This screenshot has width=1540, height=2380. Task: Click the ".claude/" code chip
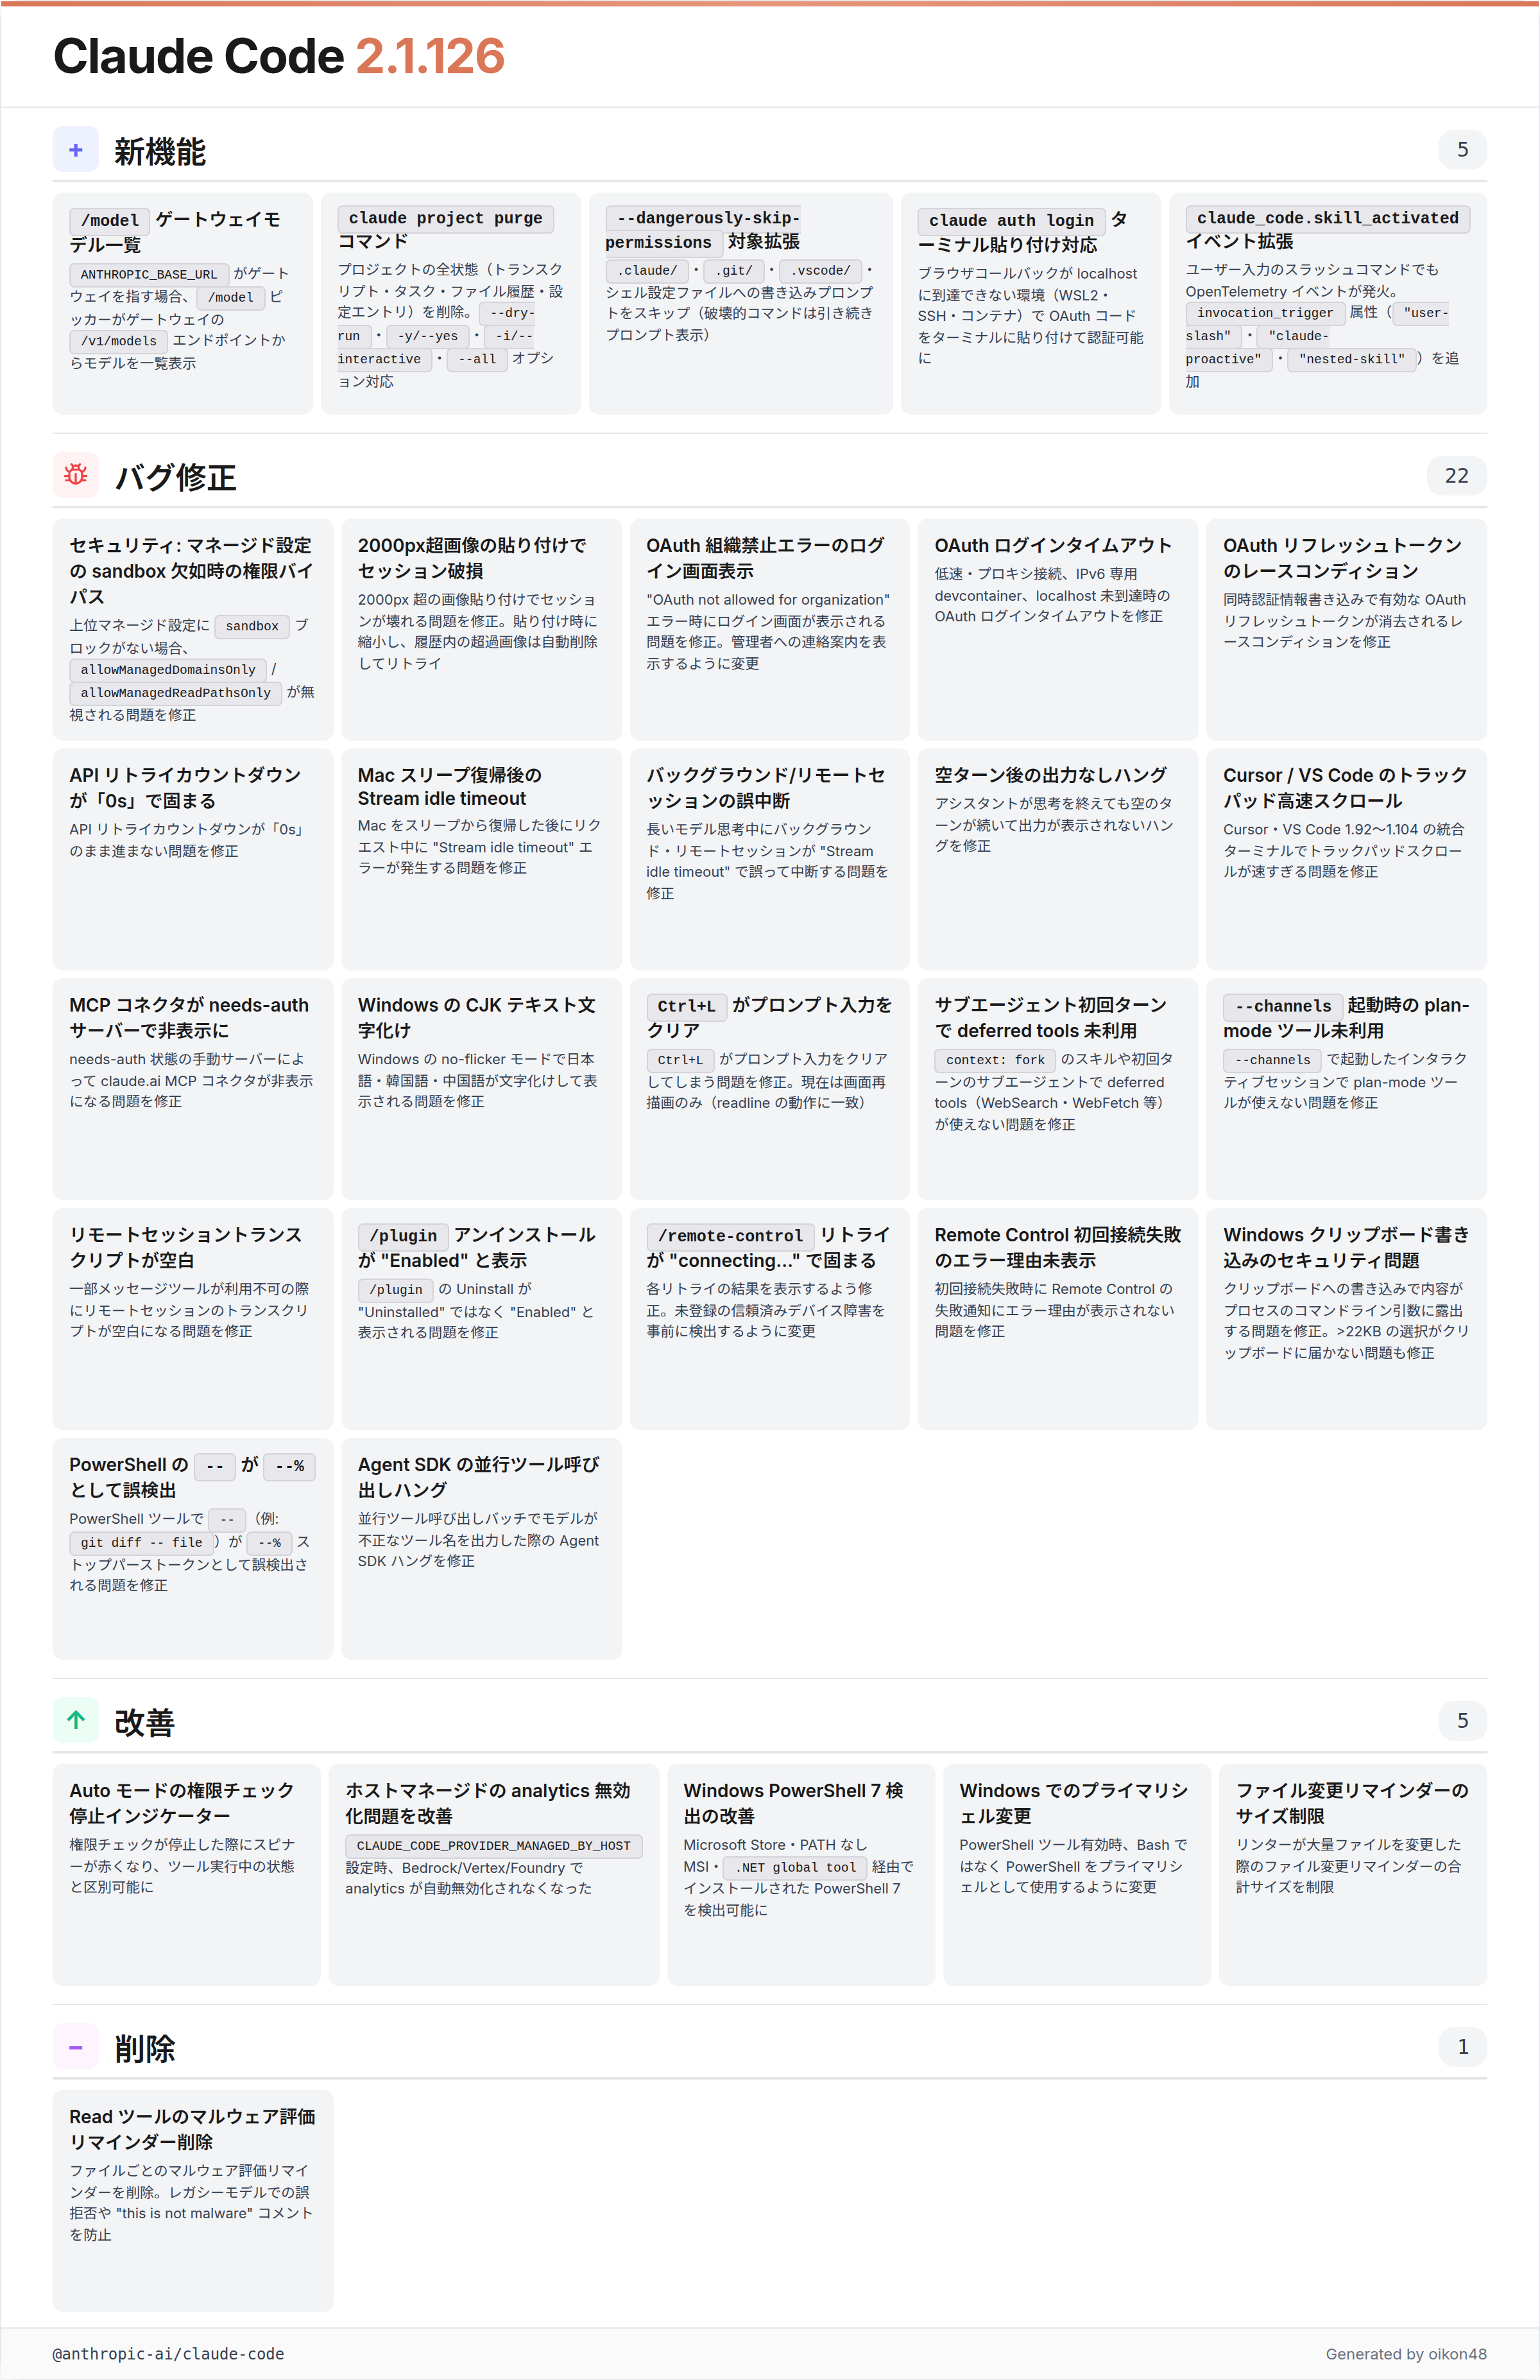tap(647, 270)
